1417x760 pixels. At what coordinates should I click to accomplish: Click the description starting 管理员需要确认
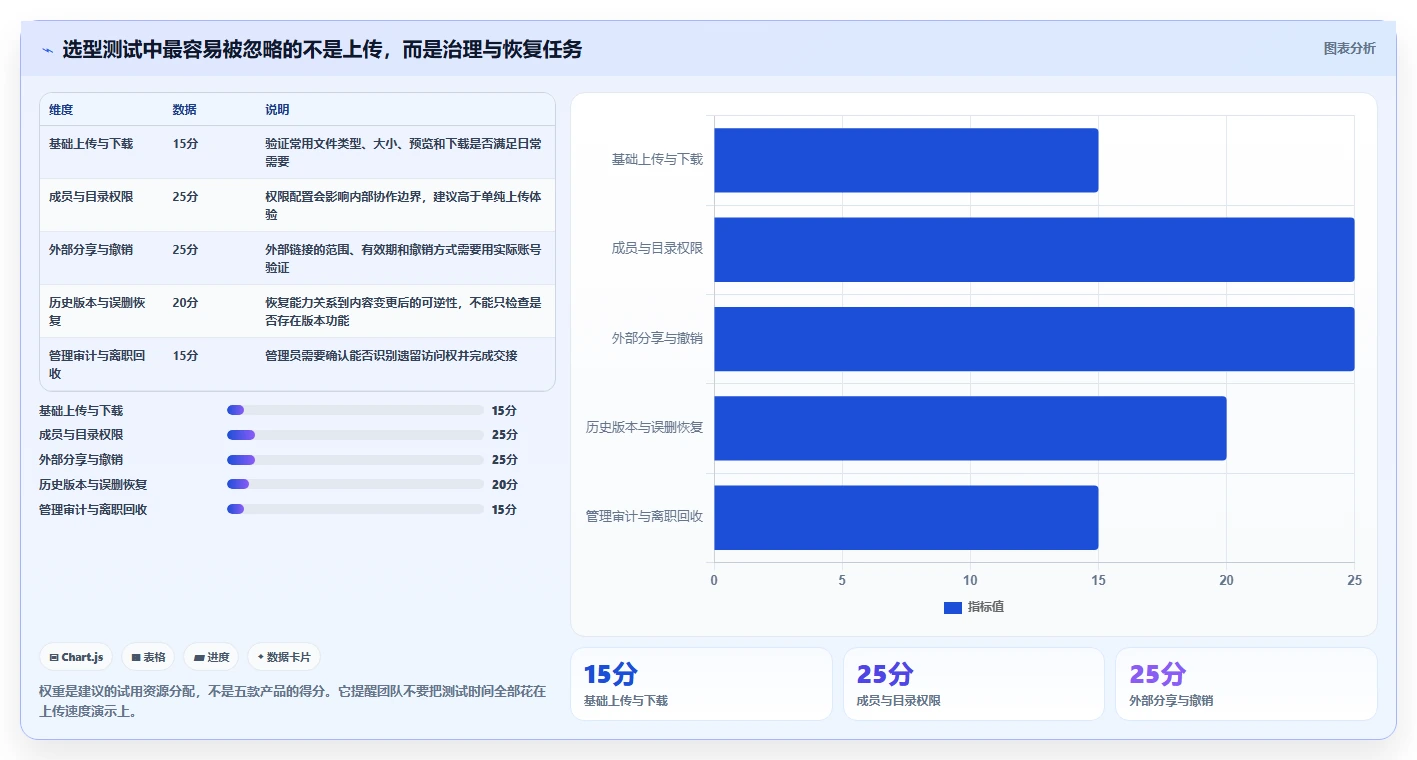[391, 356]
